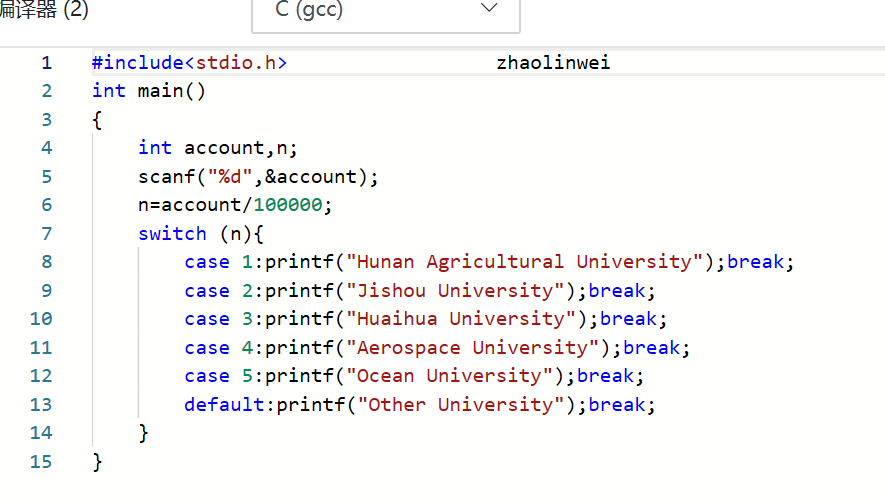This screenshot has width=885, height=500.
Task: Click the break keyword on line 8
Action: coord(757,262)
